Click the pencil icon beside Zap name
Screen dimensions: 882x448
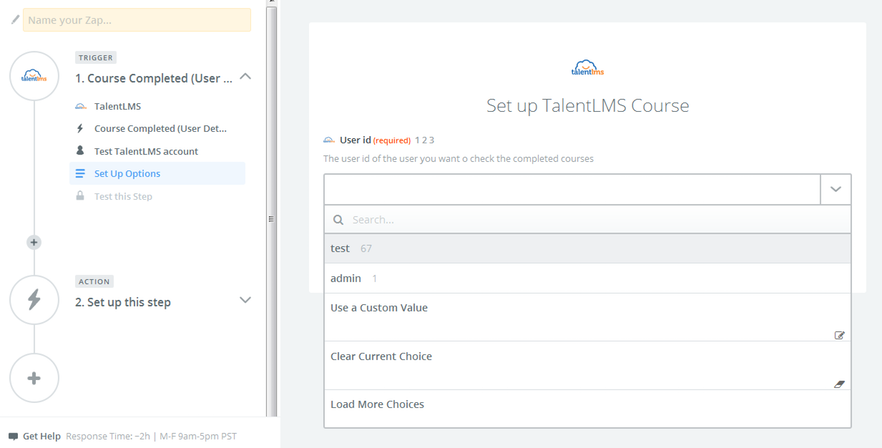(x=15, y=20)
